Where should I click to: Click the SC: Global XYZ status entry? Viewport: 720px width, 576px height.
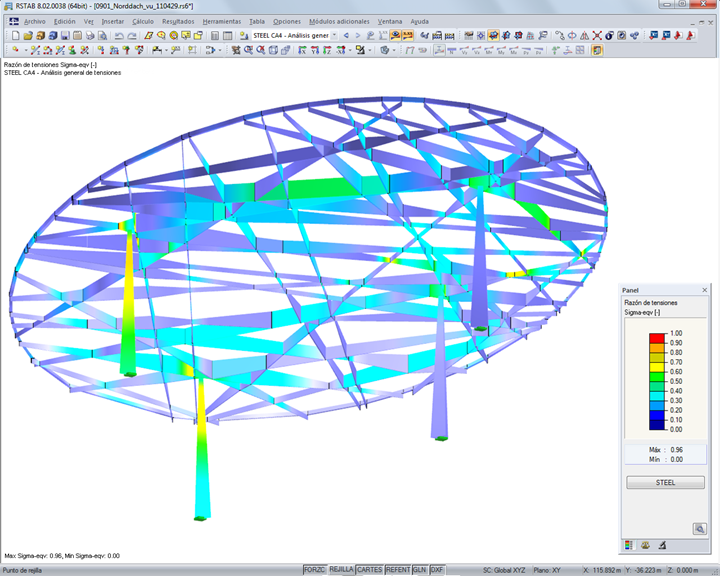tap(504, 570)
